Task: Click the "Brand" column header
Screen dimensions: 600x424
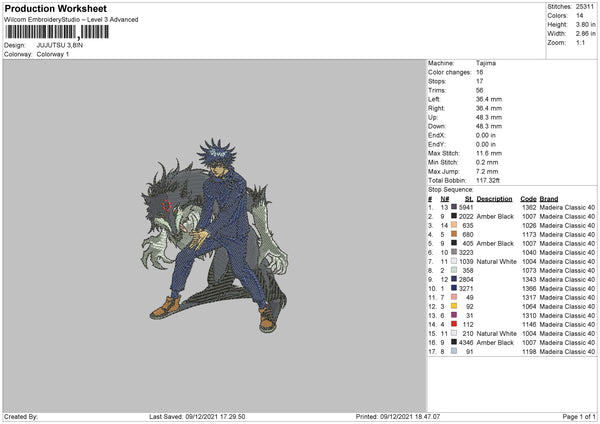Action: pos(549,199)
